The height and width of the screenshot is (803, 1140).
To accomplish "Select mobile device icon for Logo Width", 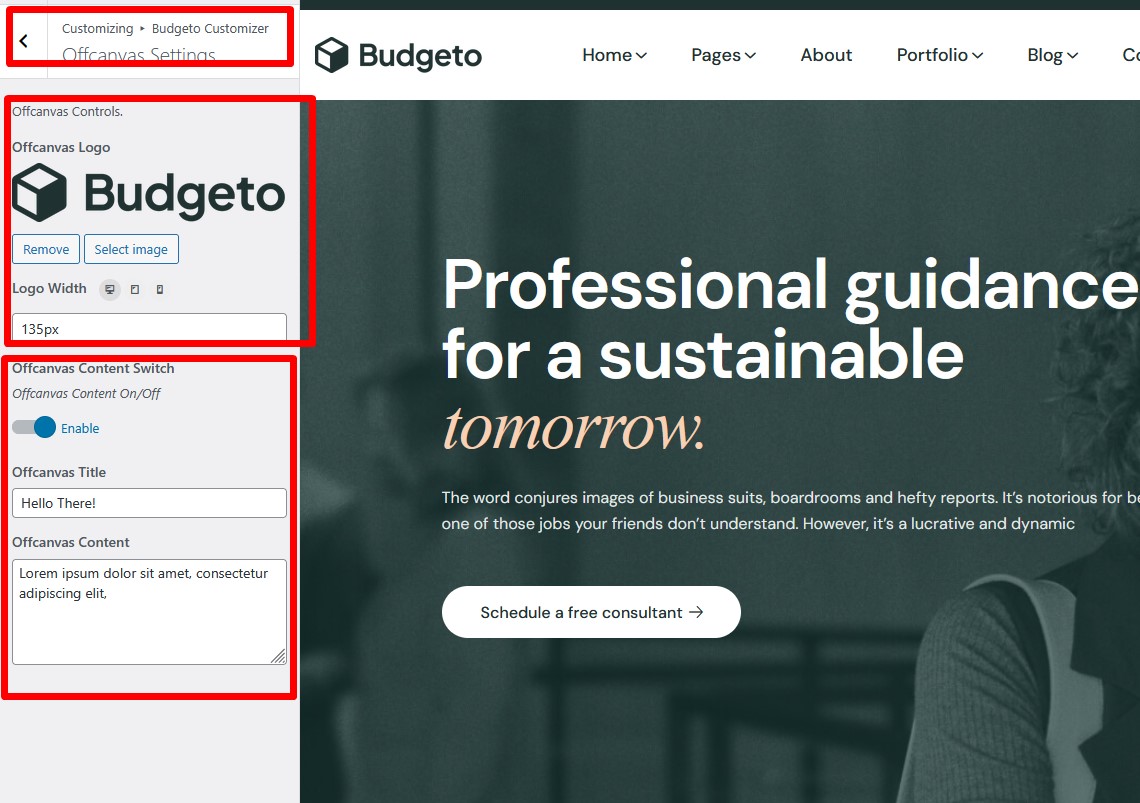I will point(160,289).
